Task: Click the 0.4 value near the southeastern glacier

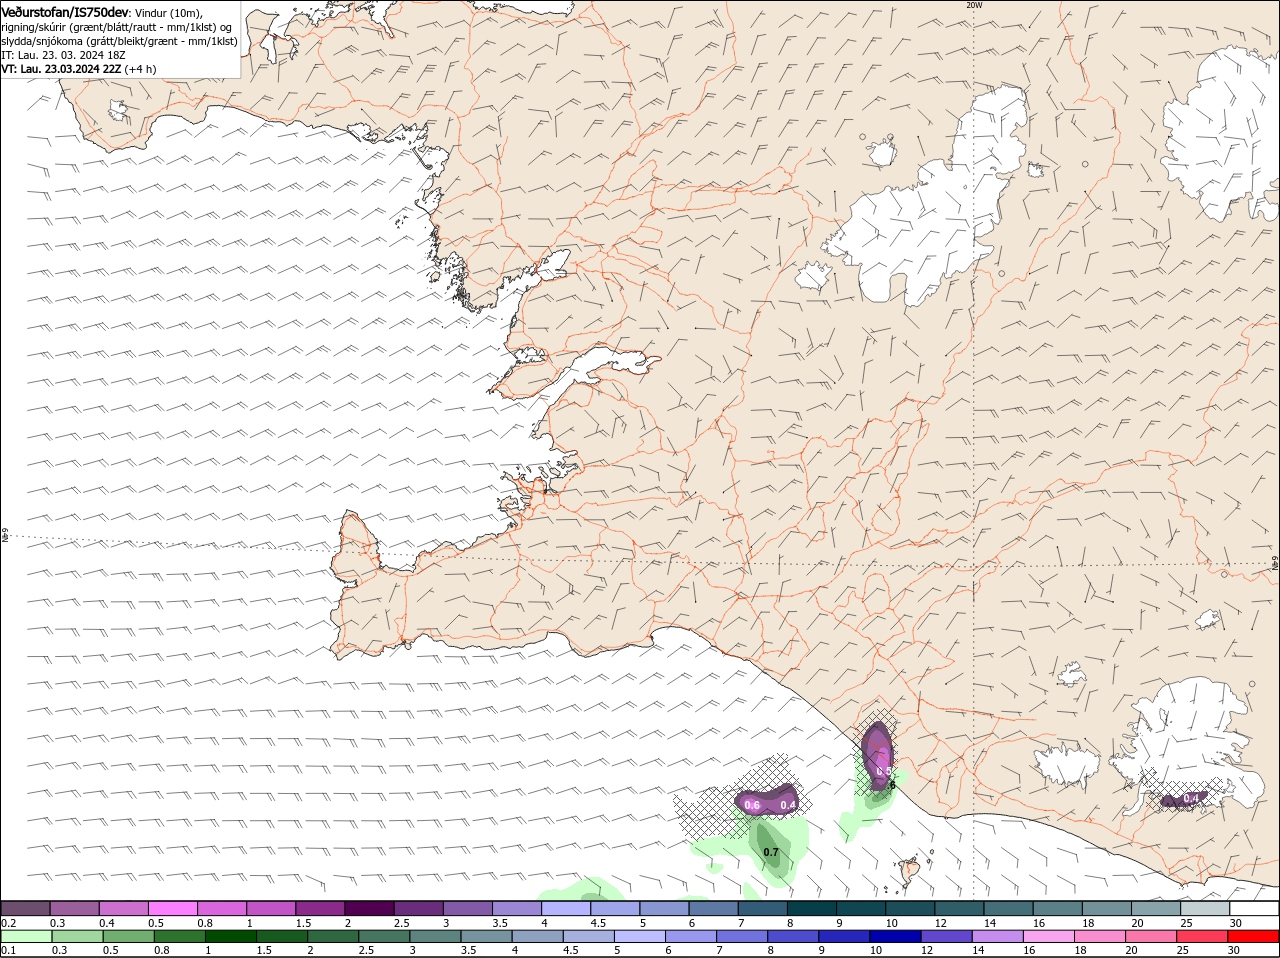Action: pyautogui.click(x=1191, y=798)
